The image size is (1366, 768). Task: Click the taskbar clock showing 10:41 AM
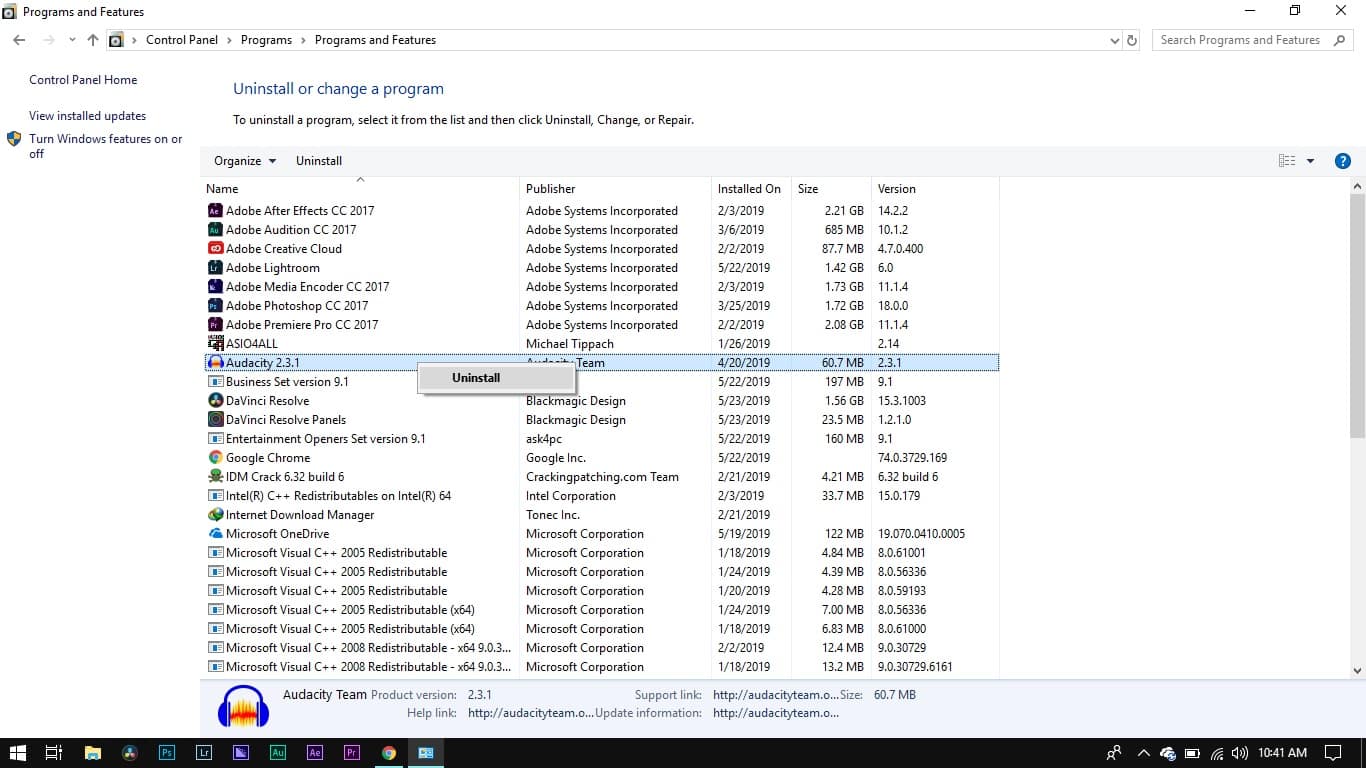tap(1283, 753)
